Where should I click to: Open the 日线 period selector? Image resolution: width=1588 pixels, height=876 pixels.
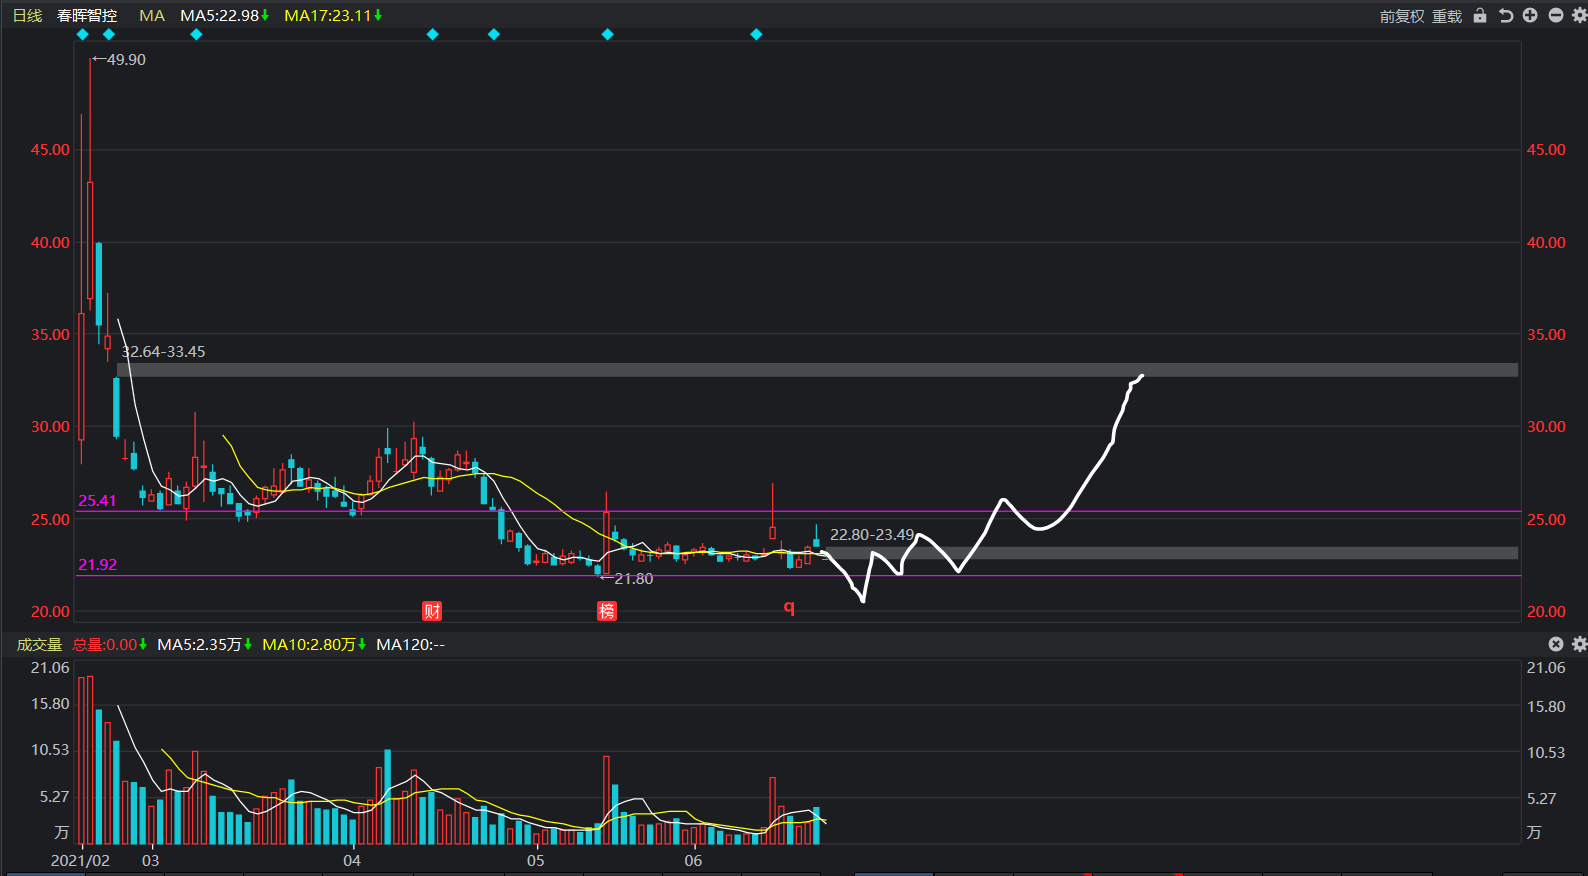tap(28, 15)
